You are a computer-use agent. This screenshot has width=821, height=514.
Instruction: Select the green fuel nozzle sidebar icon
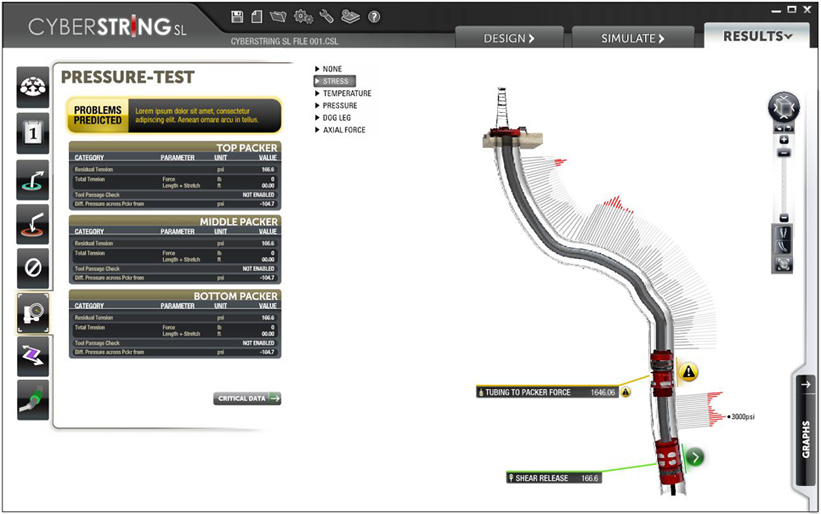[33, 400]
